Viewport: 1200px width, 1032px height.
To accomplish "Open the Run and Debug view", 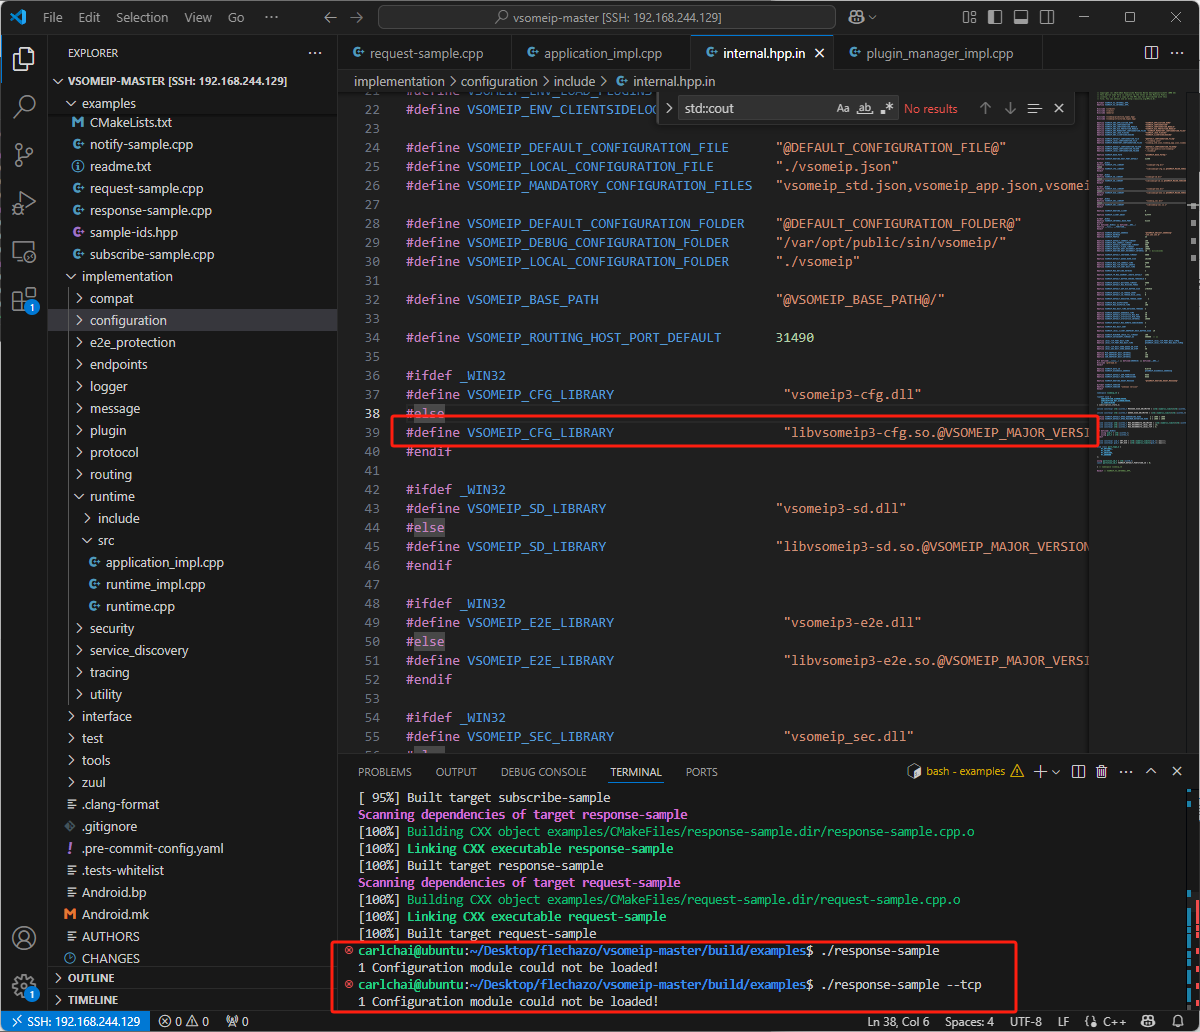I will (x=24, y=203).
